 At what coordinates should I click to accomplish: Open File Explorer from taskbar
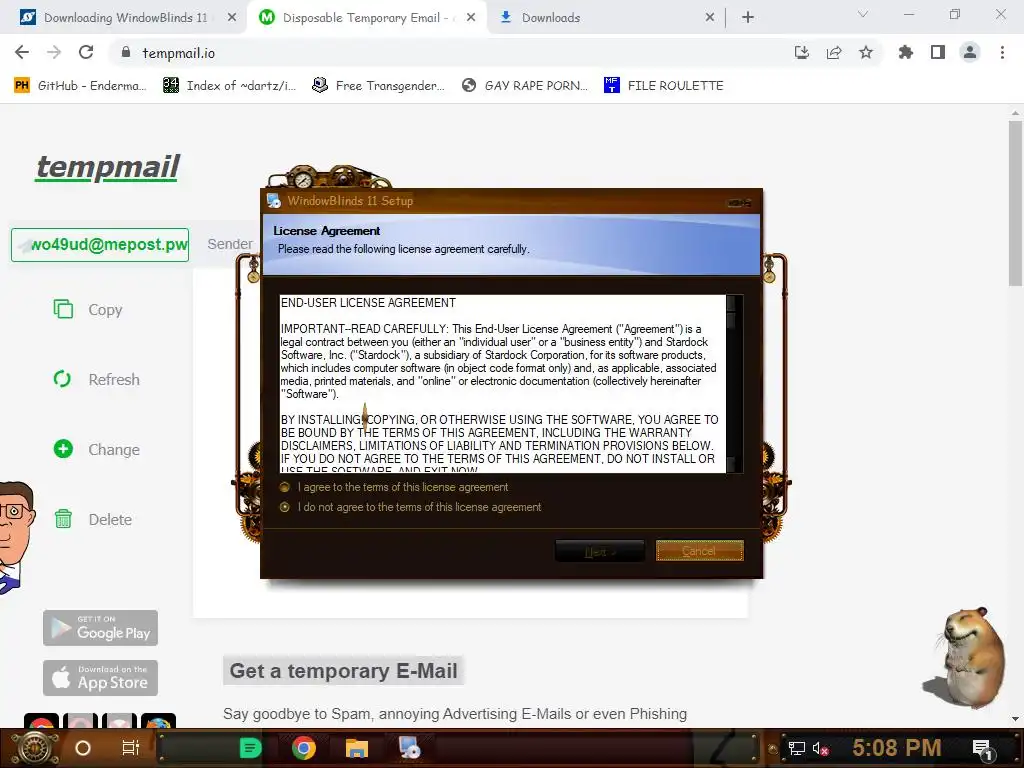tap(357, 748)
